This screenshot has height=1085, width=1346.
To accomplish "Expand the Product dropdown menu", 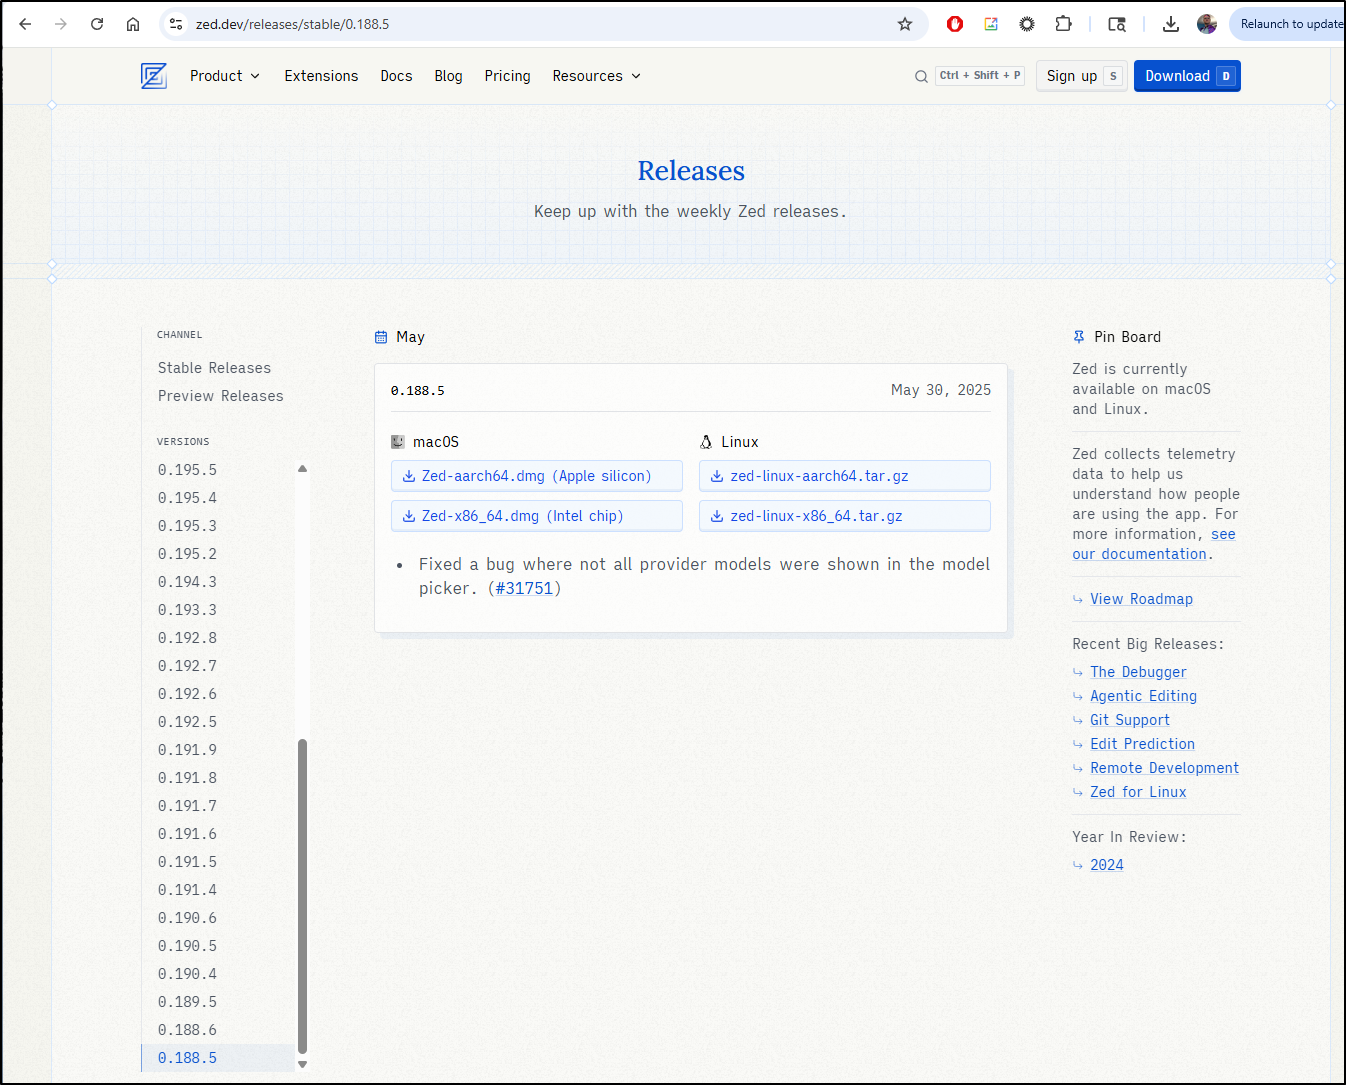I will 225,76.
